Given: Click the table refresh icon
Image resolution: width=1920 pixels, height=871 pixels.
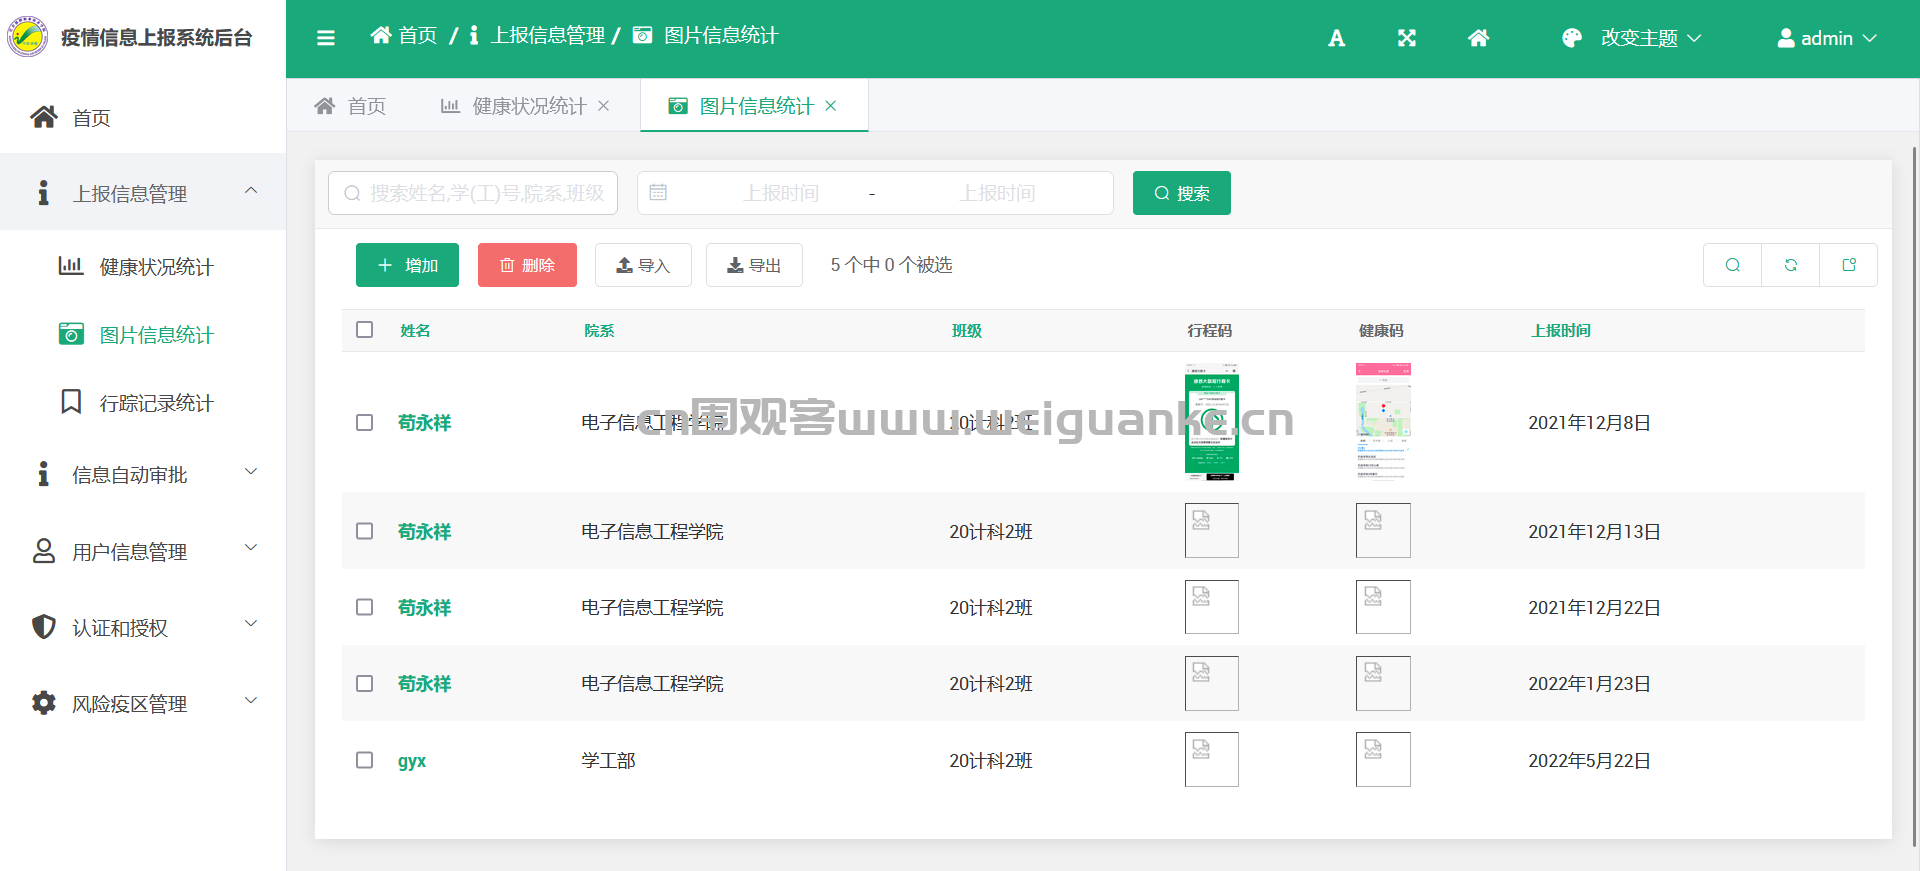Looking at the screenshot, I should (x=1790, y=265).
